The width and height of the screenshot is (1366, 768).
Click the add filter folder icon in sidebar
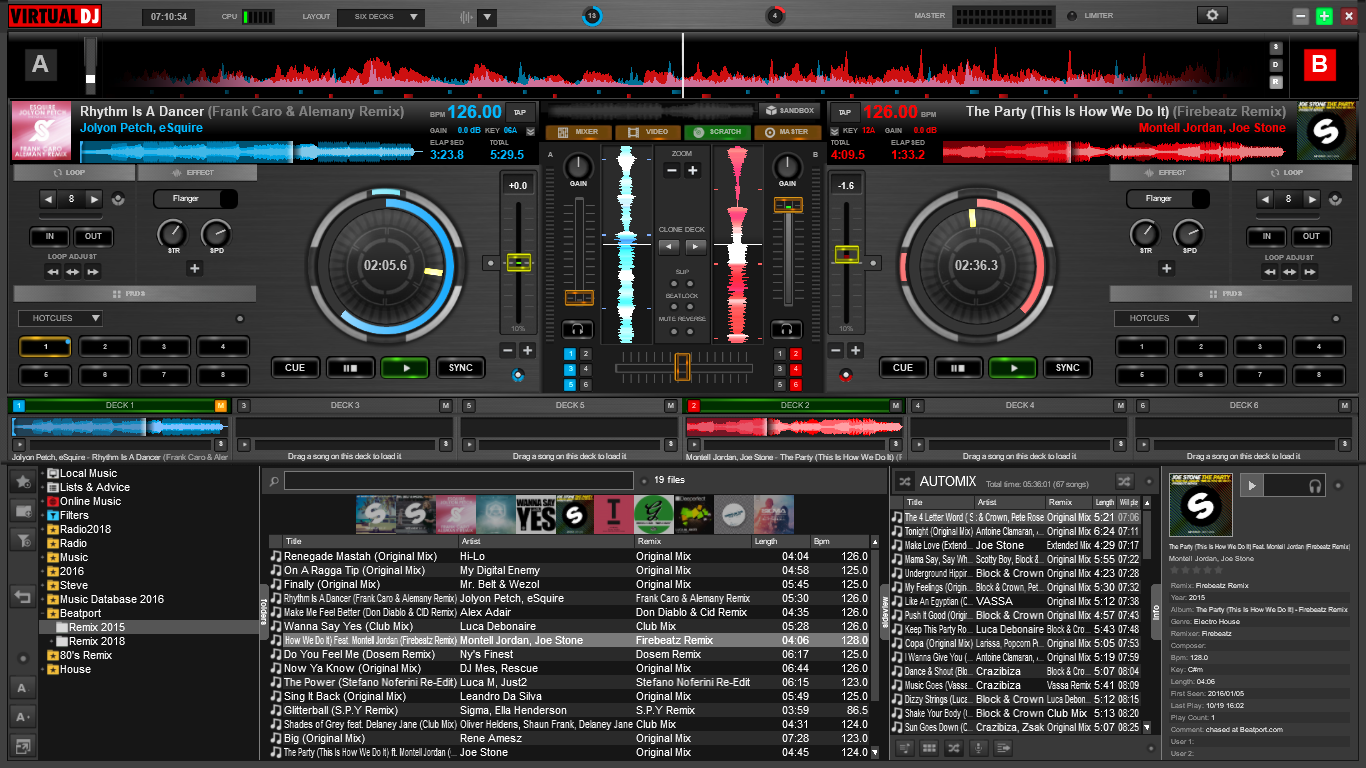(x=22, y=539)
